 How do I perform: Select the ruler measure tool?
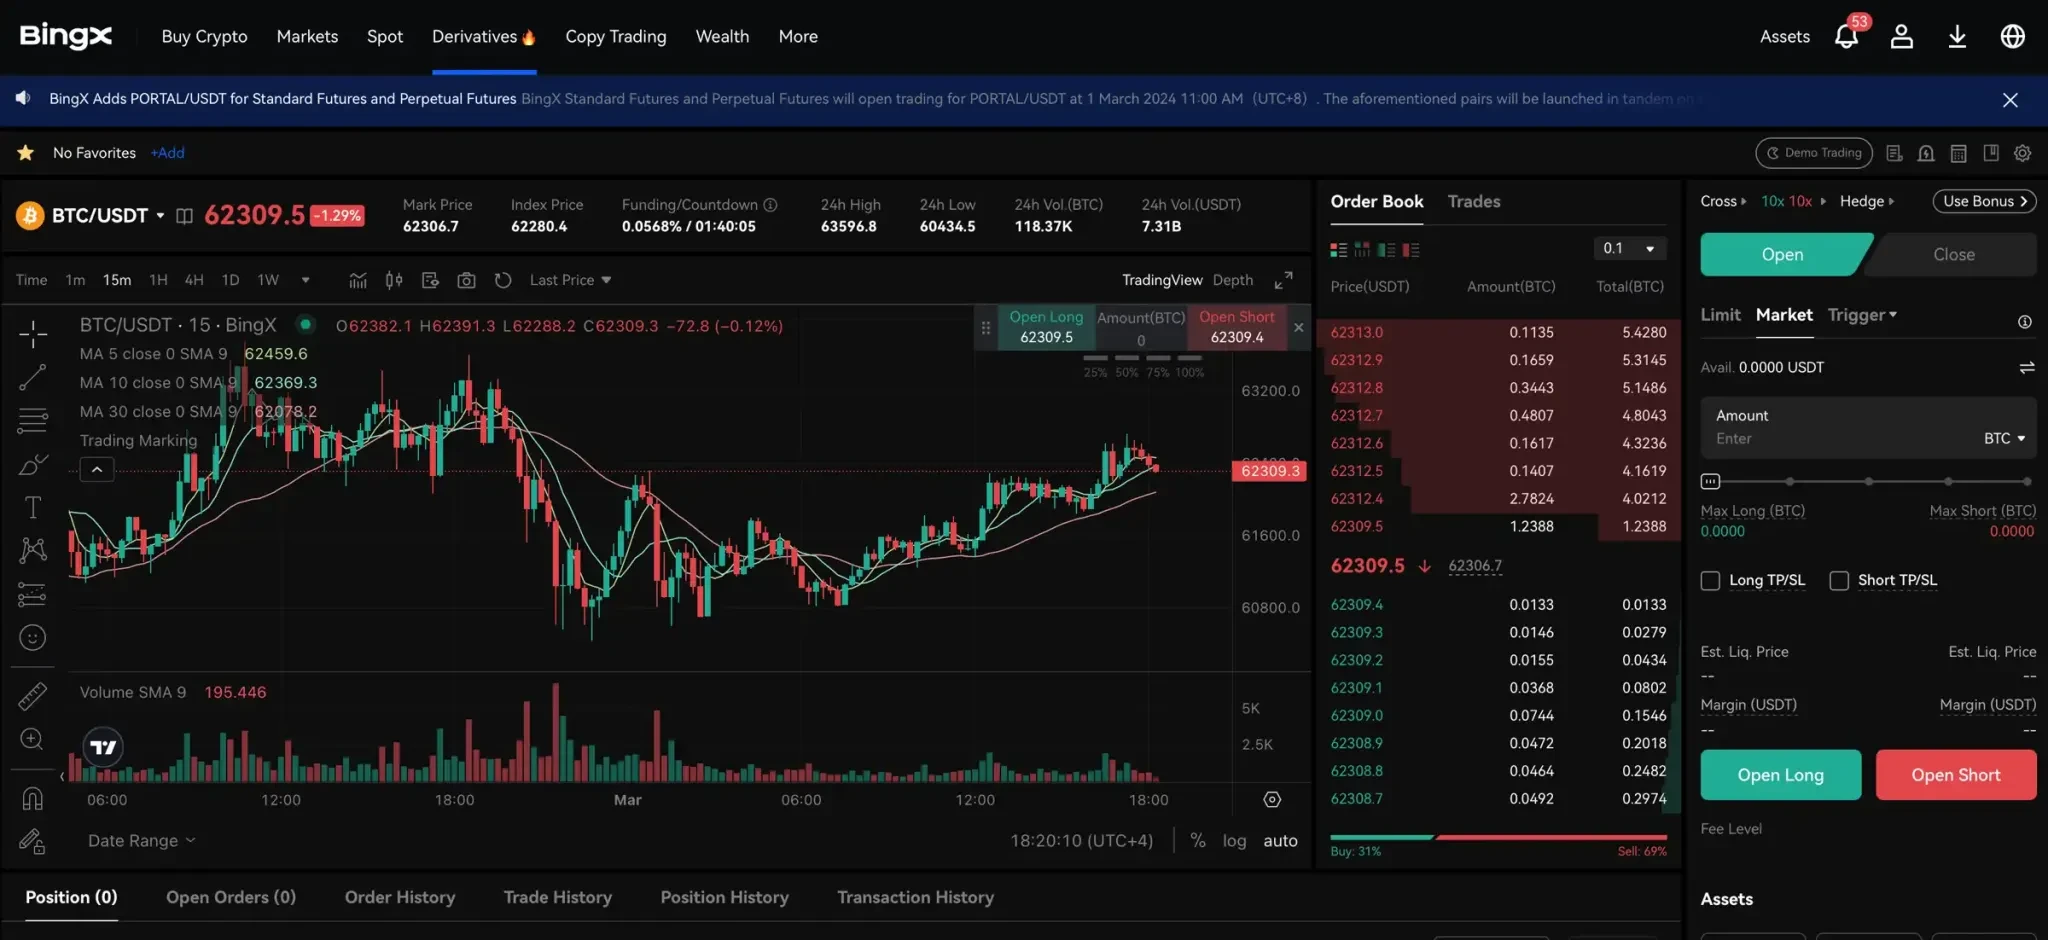tap(32, 696)
